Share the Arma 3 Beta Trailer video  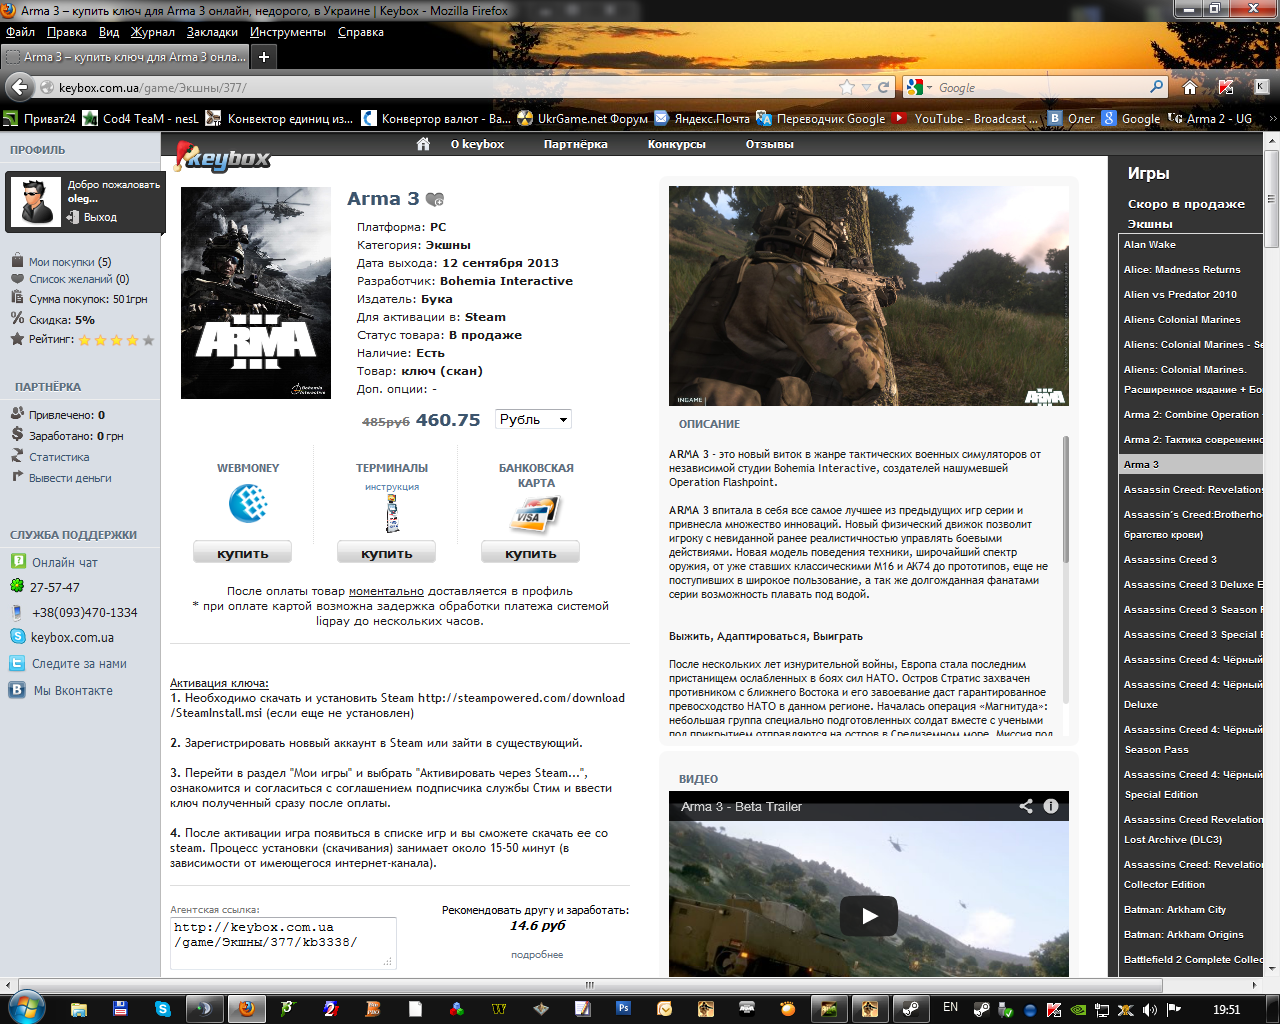(1026, 806)
